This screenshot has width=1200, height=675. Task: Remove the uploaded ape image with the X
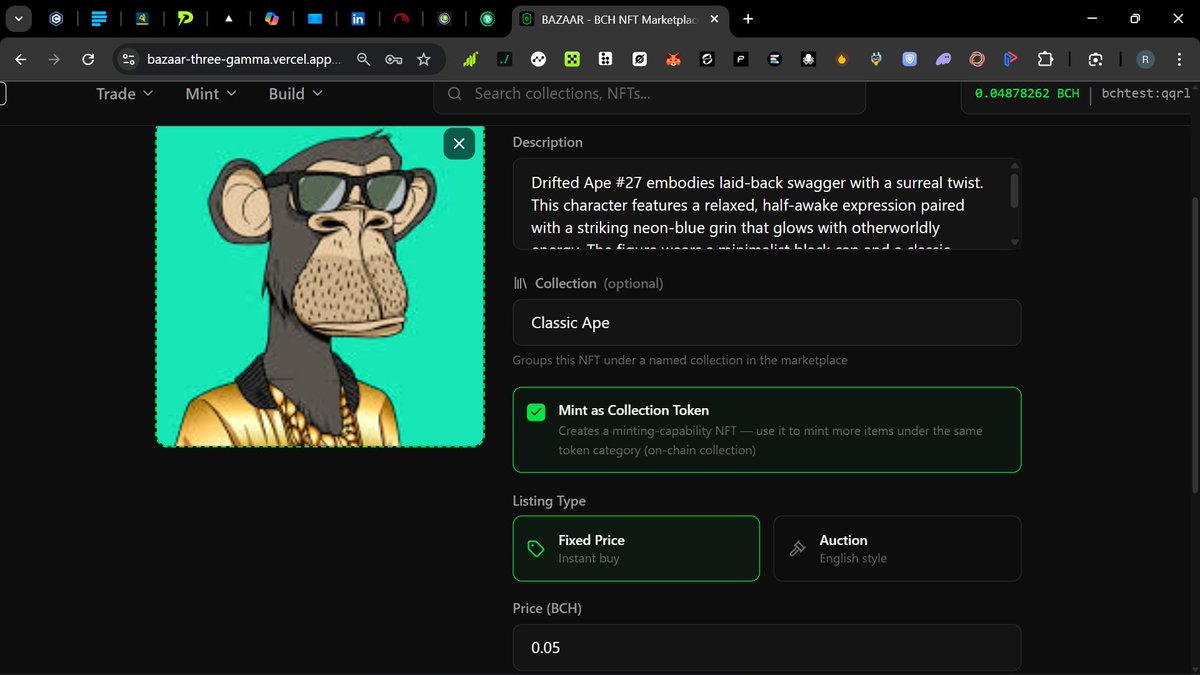[x=459, y=144]
